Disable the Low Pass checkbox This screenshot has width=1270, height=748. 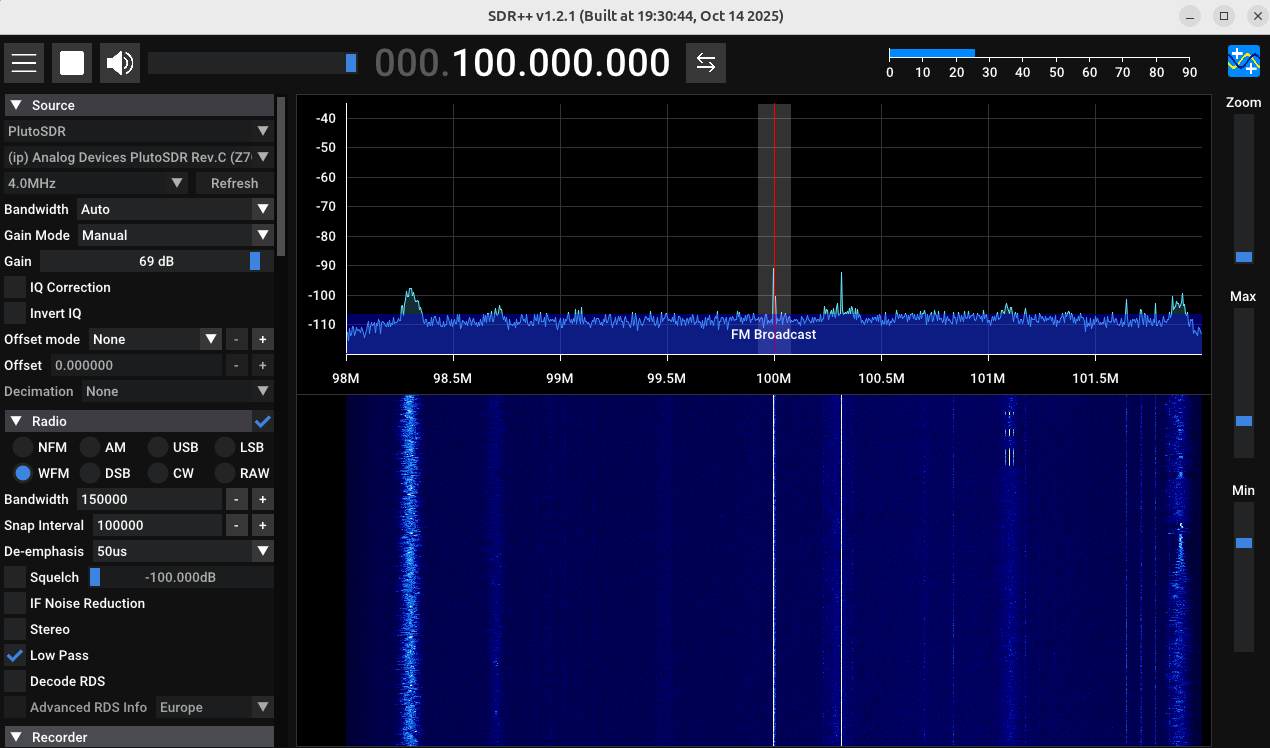click(15, 655)
